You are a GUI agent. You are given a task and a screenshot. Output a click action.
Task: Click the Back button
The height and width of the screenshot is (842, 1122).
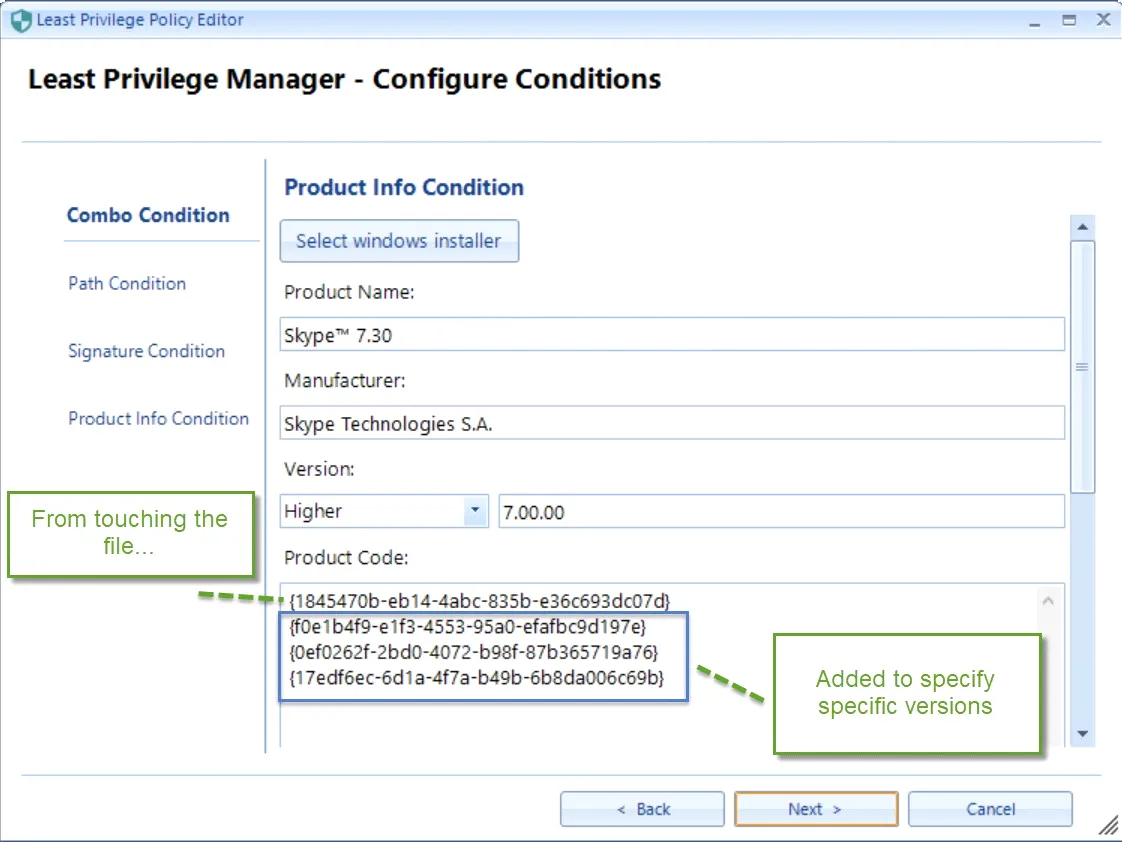(x=641, y=809)
